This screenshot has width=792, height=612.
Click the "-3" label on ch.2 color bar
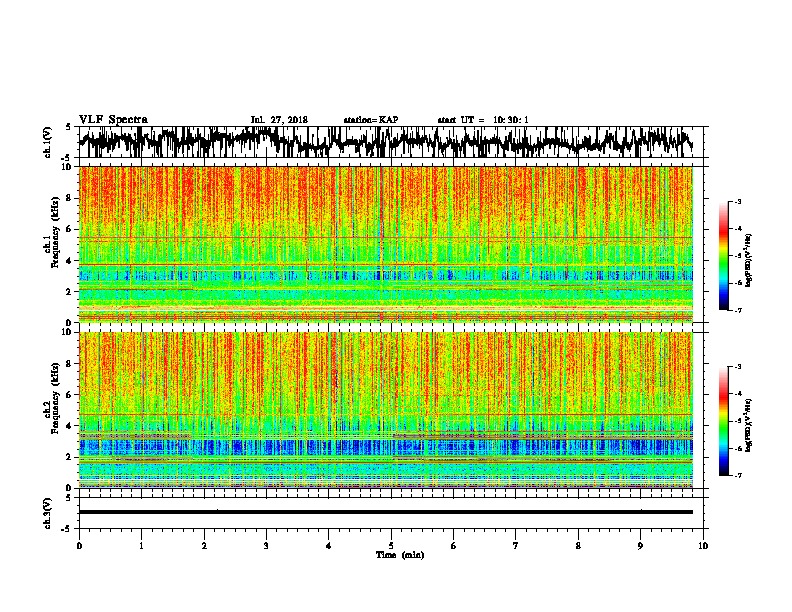coord(738,367)
